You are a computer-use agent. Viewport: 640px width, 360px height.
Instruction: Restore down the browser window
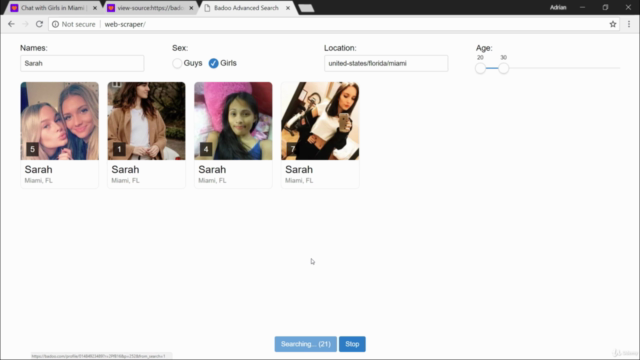coord(605,7)
